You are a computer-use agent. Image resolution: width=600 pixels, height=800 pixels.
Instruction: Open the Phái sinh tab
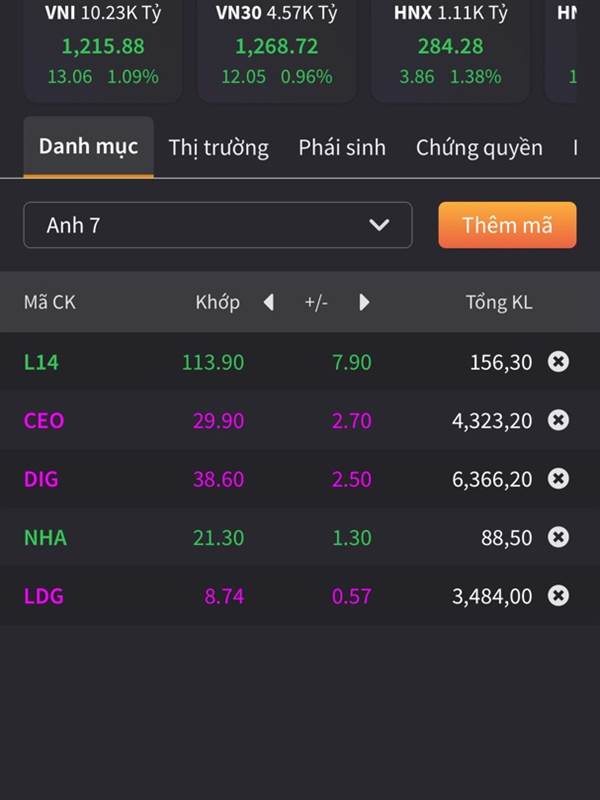pos(342,148)
